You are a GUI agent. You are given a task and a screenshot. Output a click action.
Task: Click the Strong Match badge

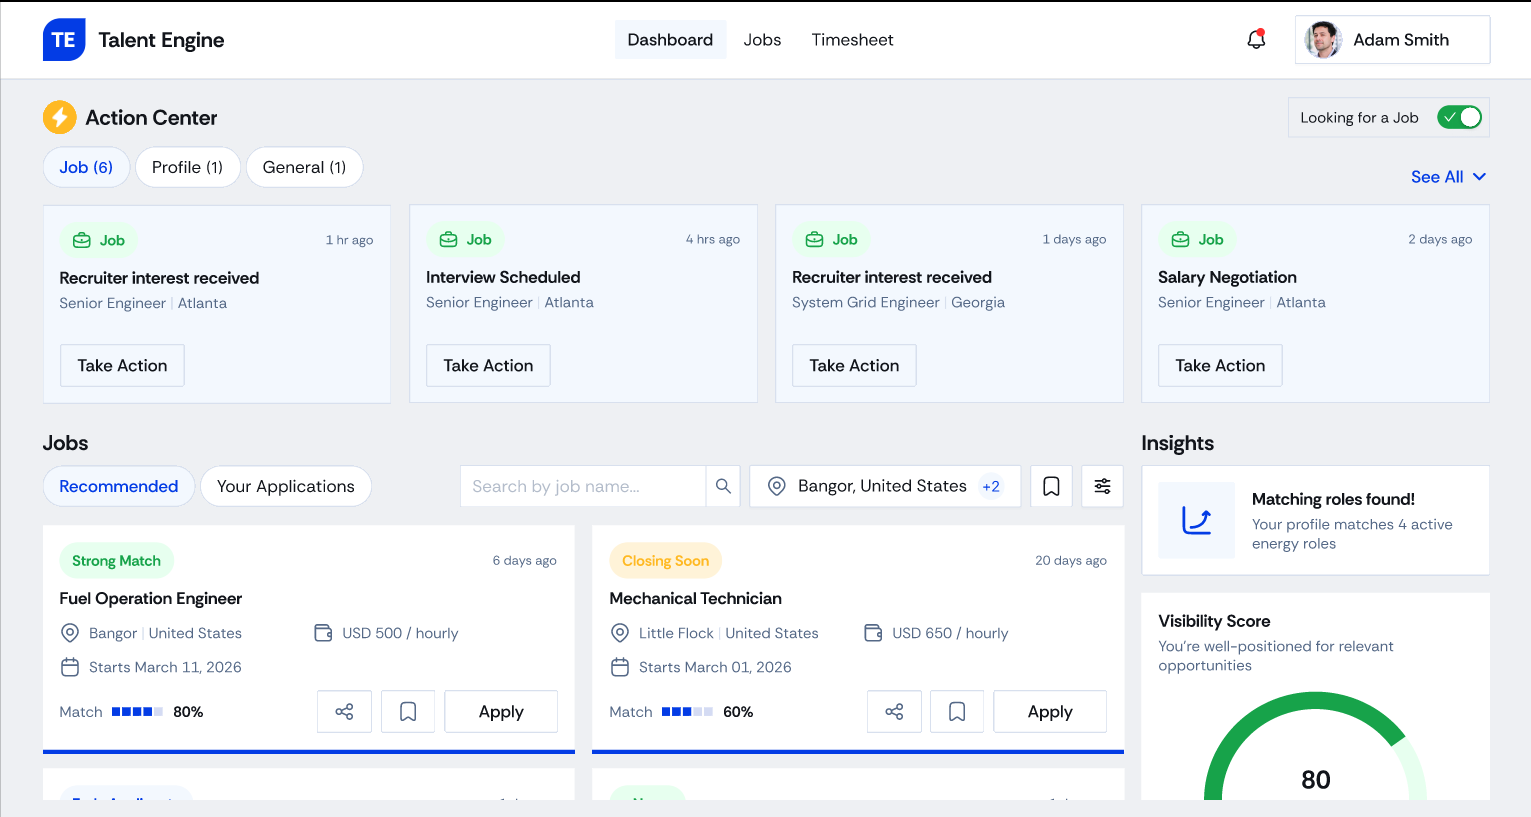click(116, 561)
